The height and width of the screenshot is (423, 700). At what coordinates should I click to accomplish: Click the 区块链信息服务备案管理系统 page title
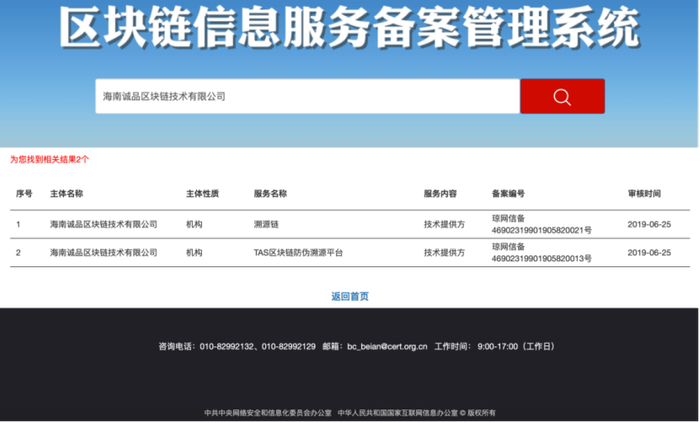(x=350, y=28)
